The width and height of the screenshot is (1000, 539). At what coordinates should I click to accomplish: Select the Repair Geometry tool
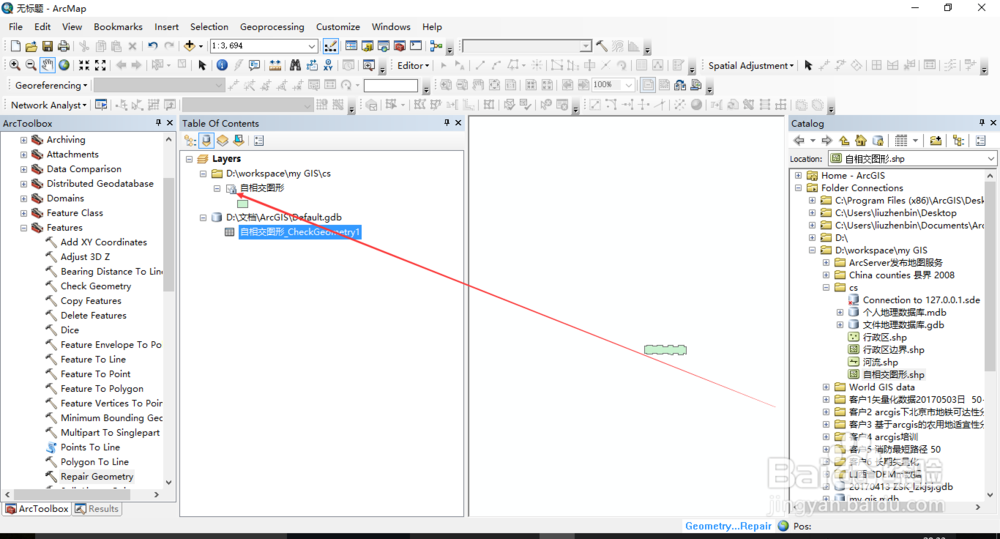[x=97, y=476]
